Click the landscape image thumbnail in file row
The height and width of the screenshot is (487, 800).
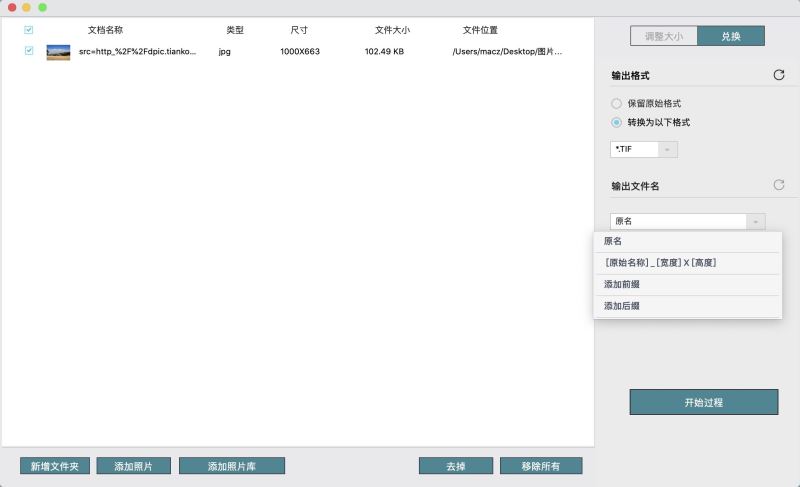tap(58, 52)
